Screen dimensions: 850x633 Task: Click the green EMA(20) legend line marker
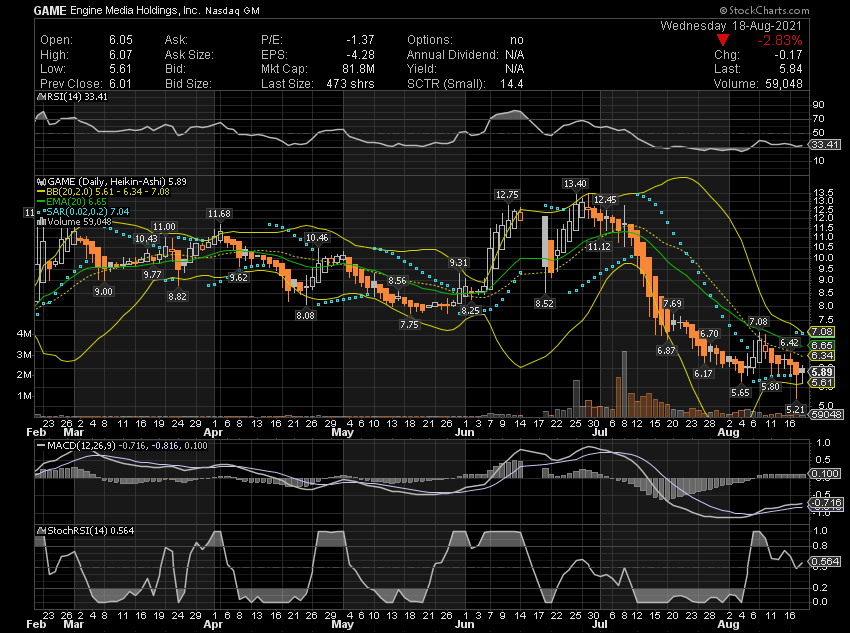point(41,202)
